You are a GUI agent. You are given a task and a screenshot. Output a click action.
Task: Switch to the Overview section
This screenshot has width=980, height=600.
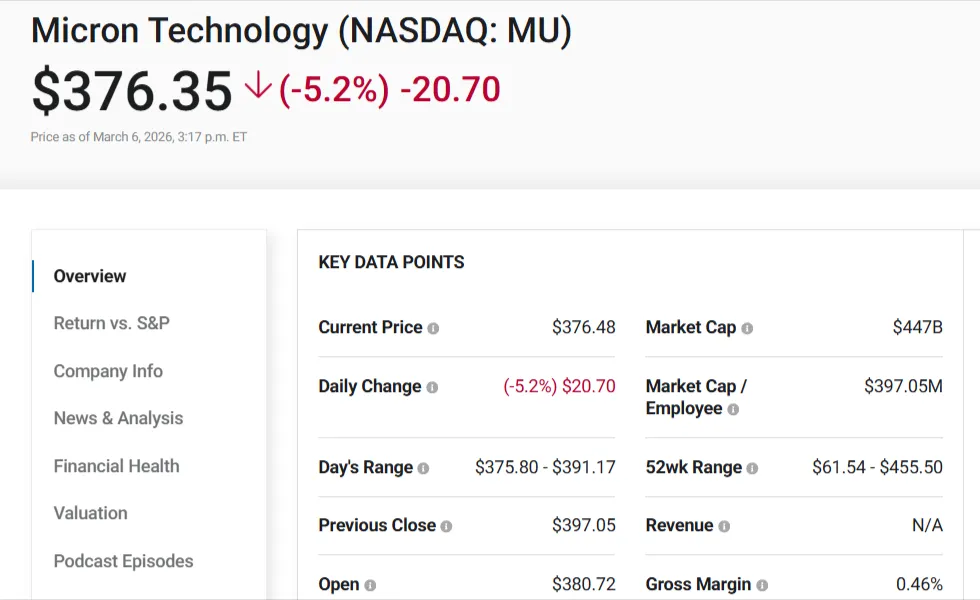(x=89, y=276)
